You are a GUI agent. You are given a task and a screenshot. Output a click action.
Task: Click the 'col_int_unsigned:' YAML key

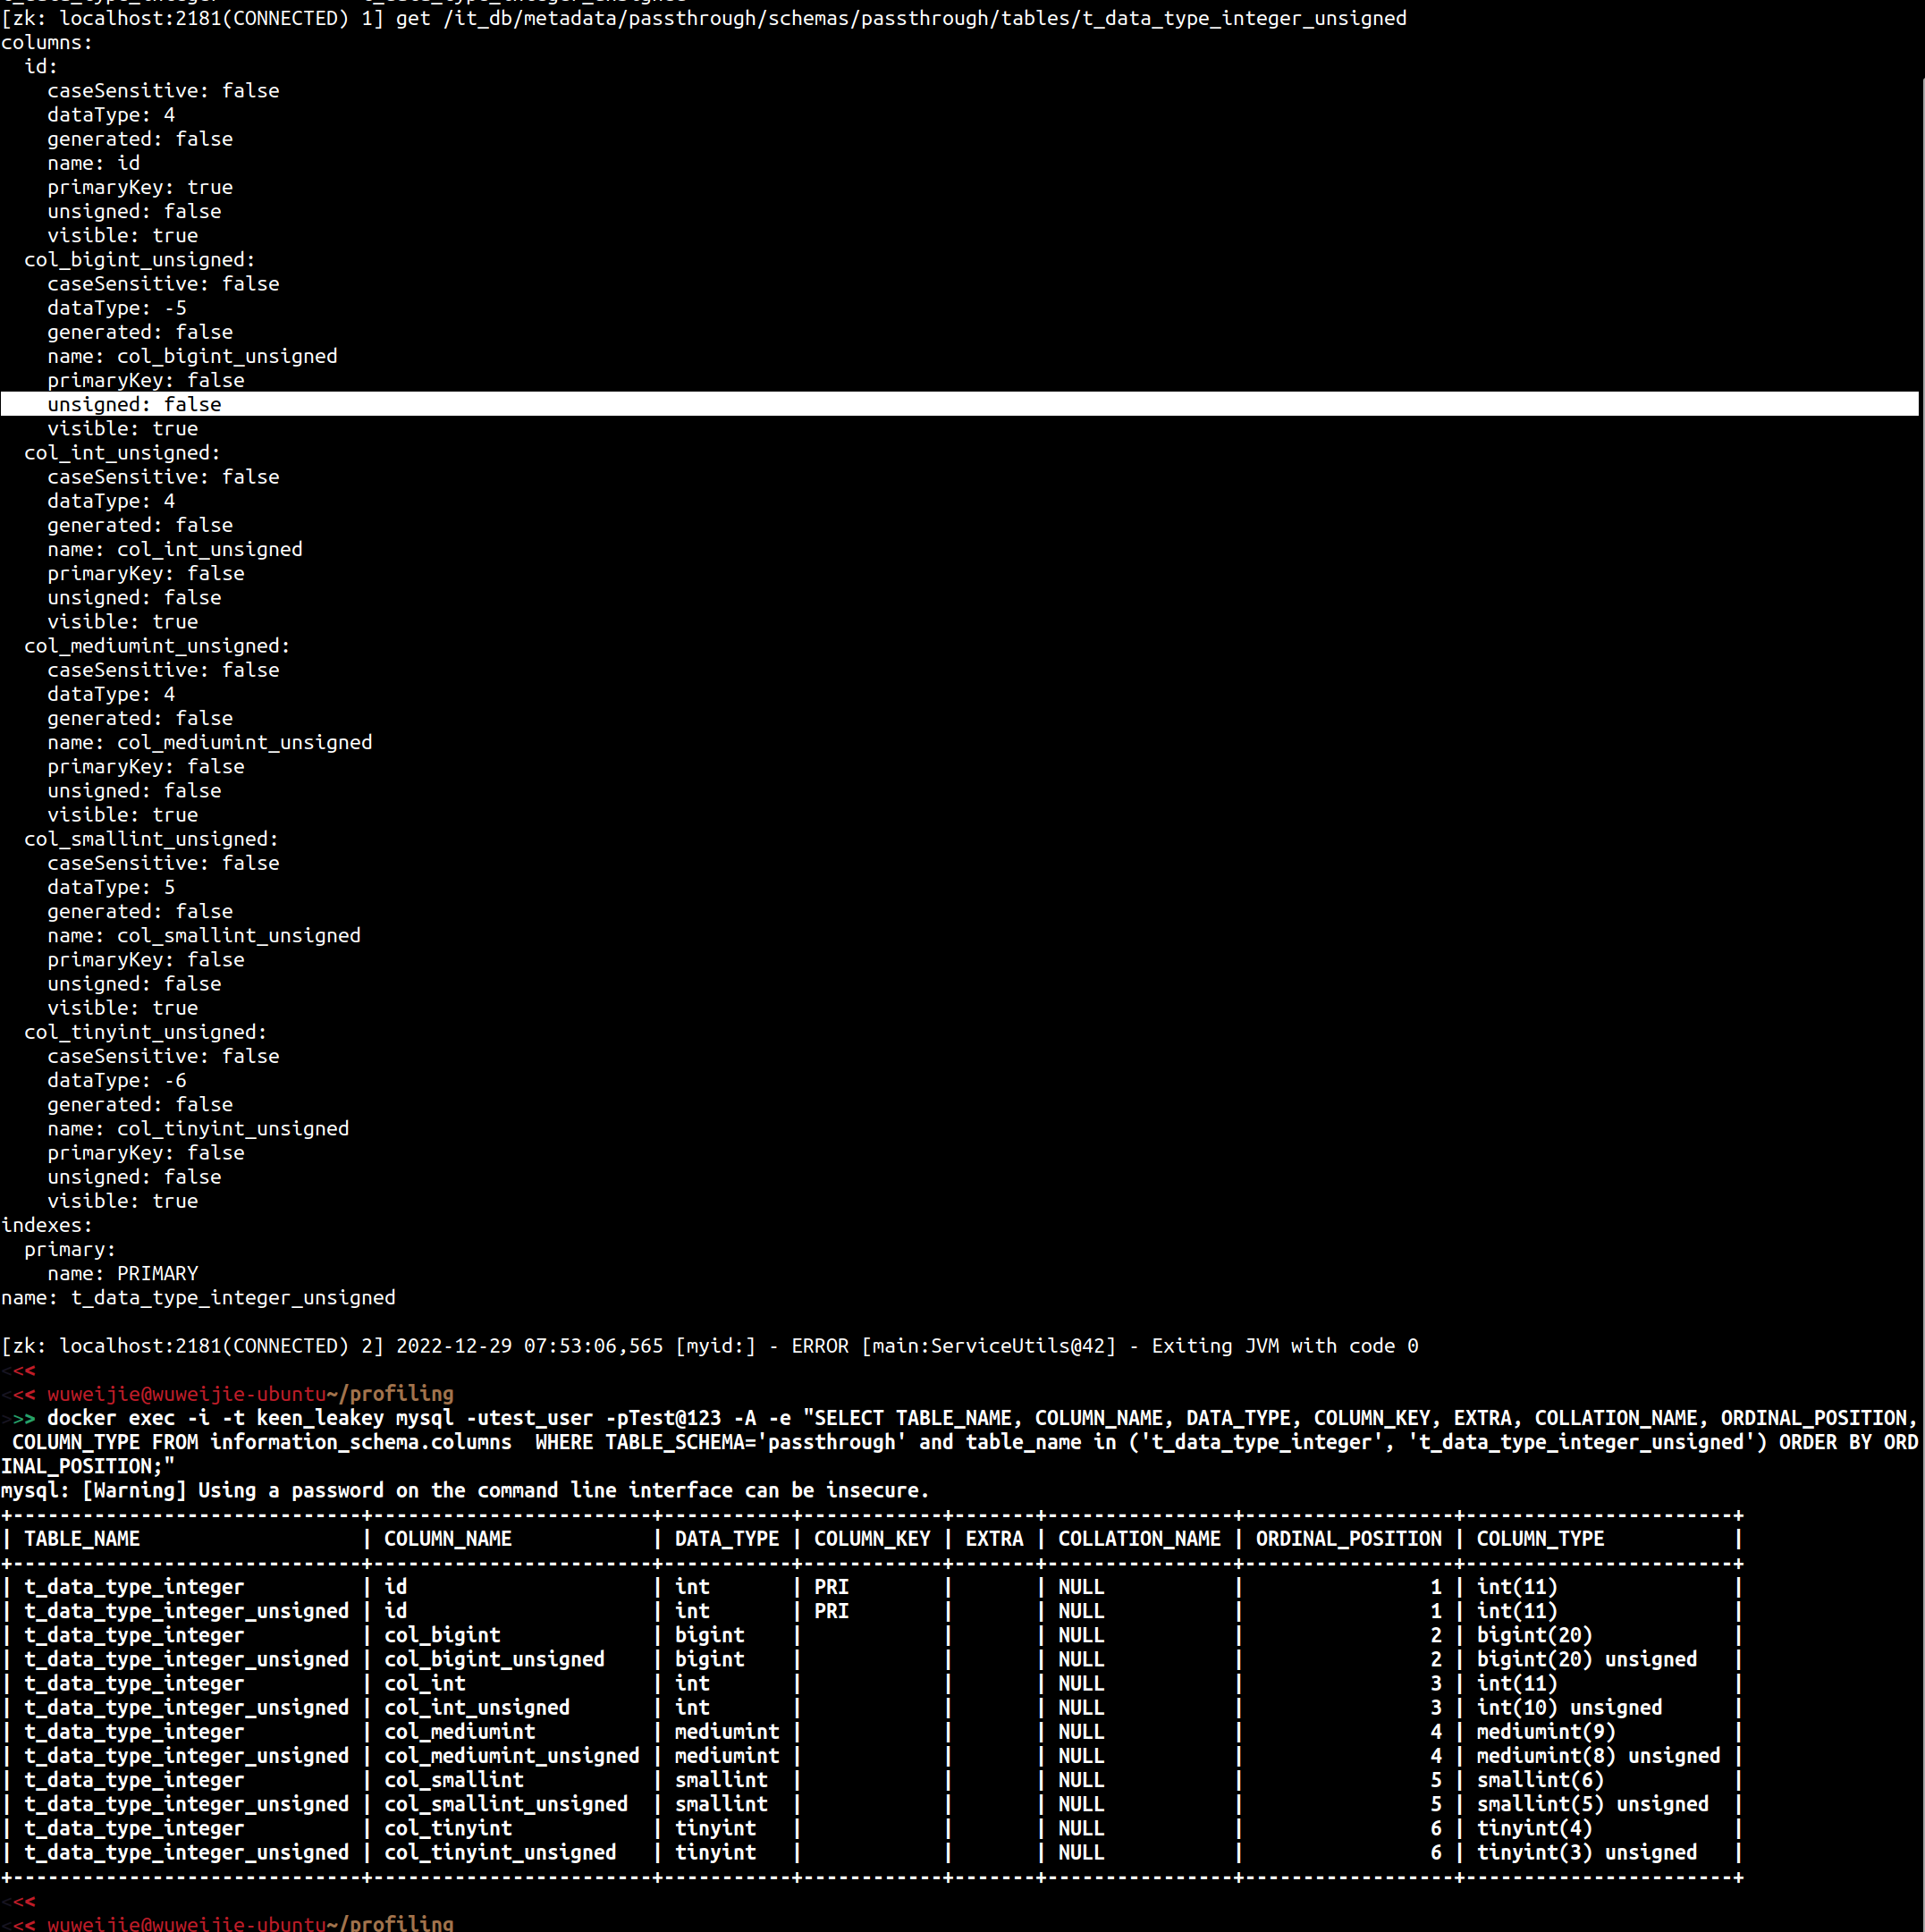[x=122, y=453]
